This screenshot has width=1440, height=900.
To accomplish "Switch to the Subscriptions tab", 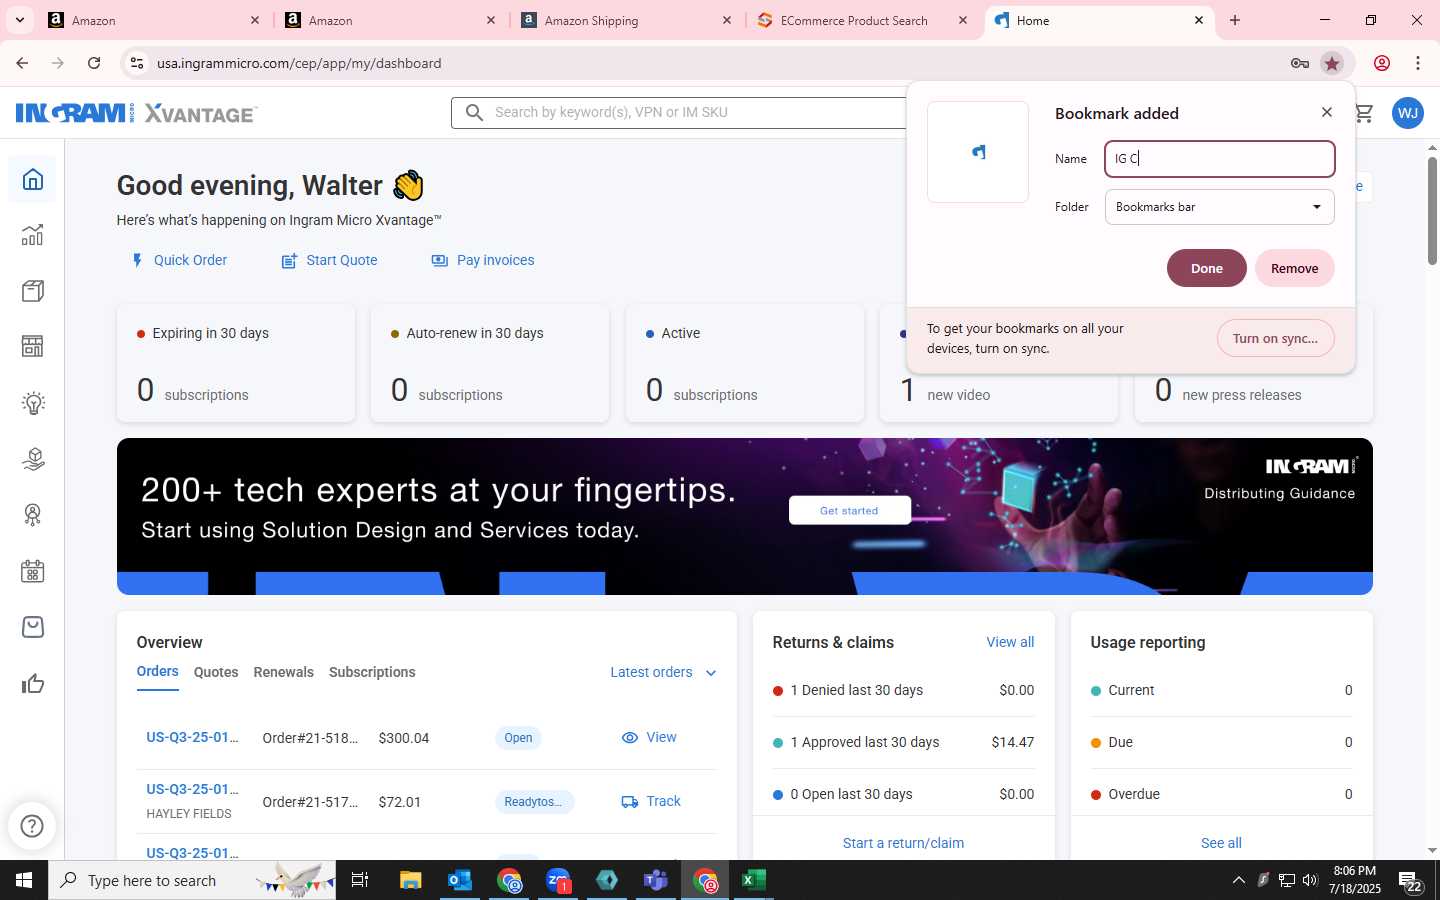I will (372, 672).
